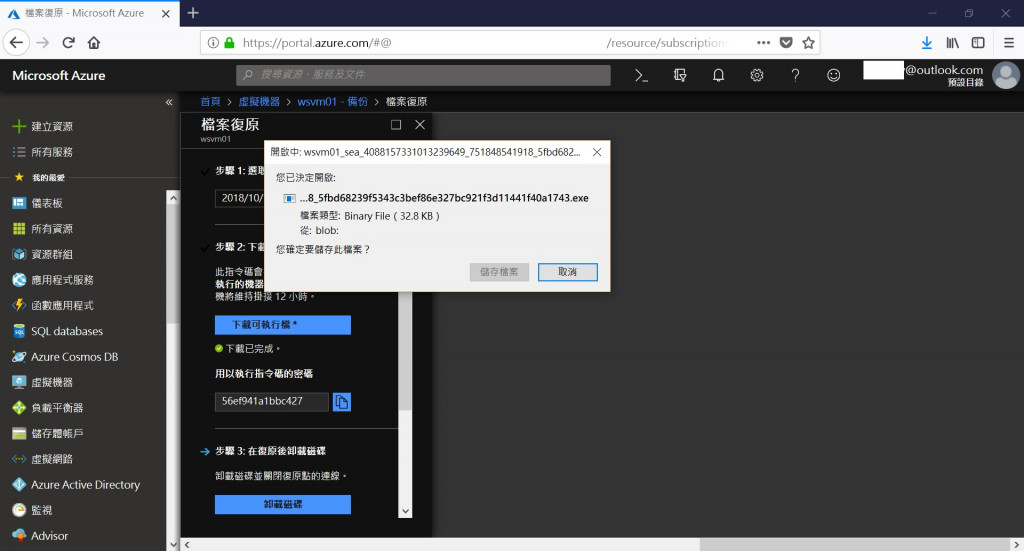Click the password field 56ef941a1bbc427
The width and height of the screenshot is (1024, 551).
click(272, 401)
